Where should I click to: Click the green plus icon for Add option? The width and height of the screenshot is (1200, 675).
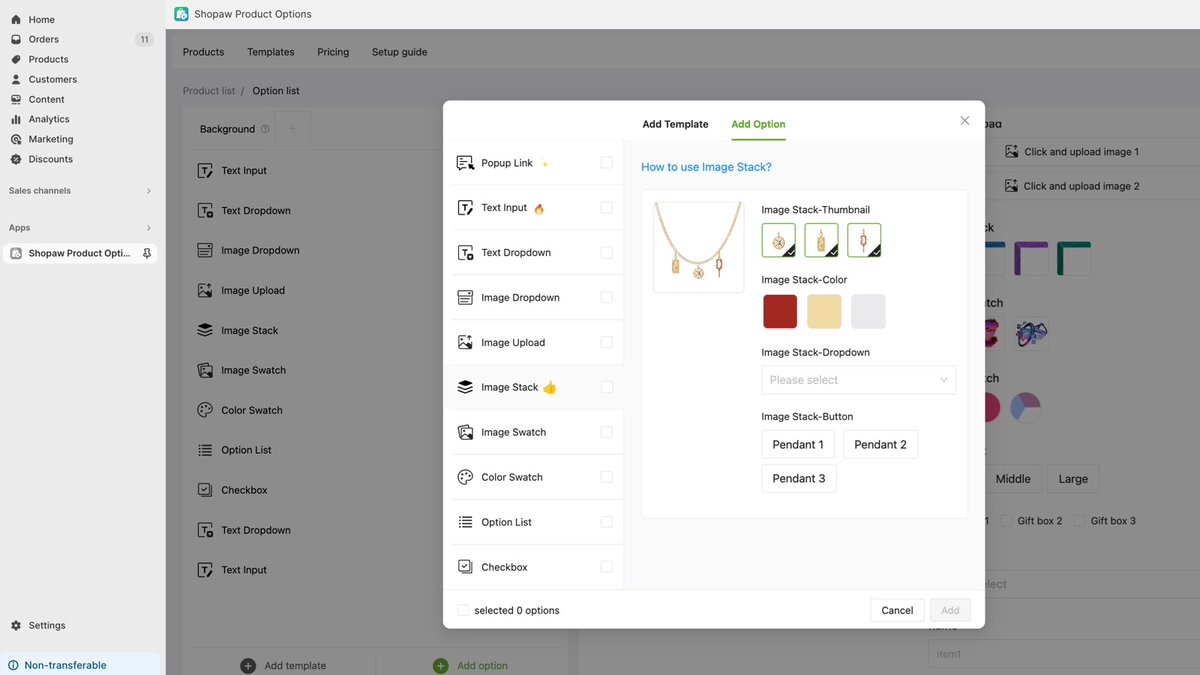pyautogui.click(x=440, y=665)
